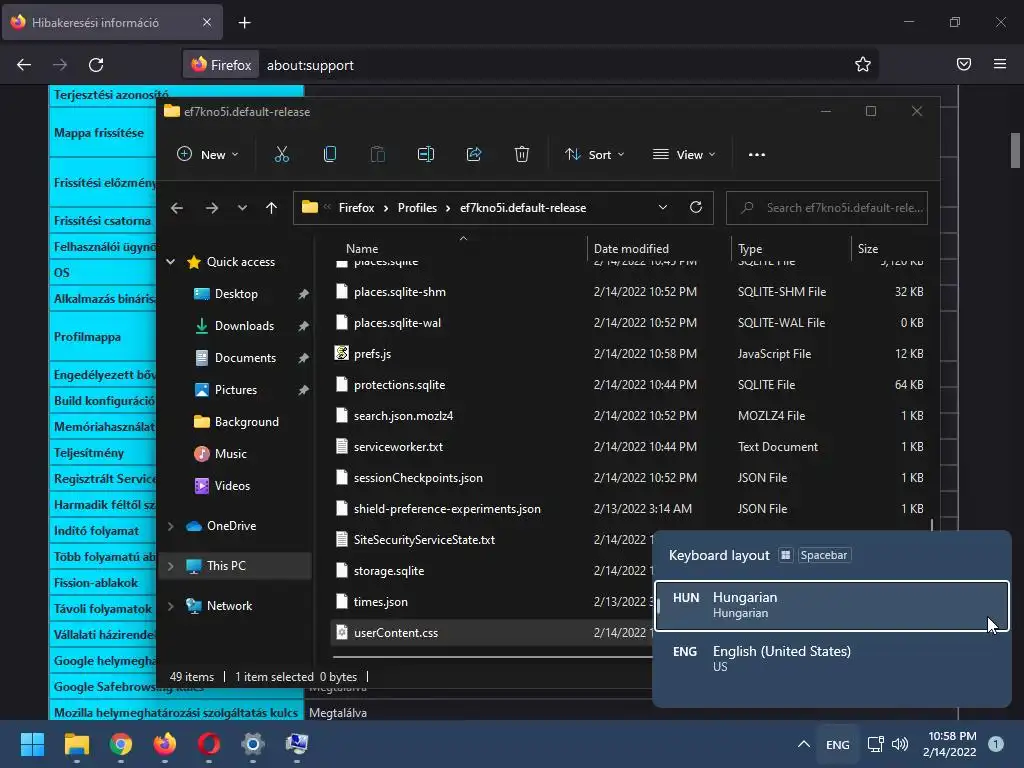1024x768 pixels.
Task: Click the network icon in system tray
Action: (x=875, y=744)
